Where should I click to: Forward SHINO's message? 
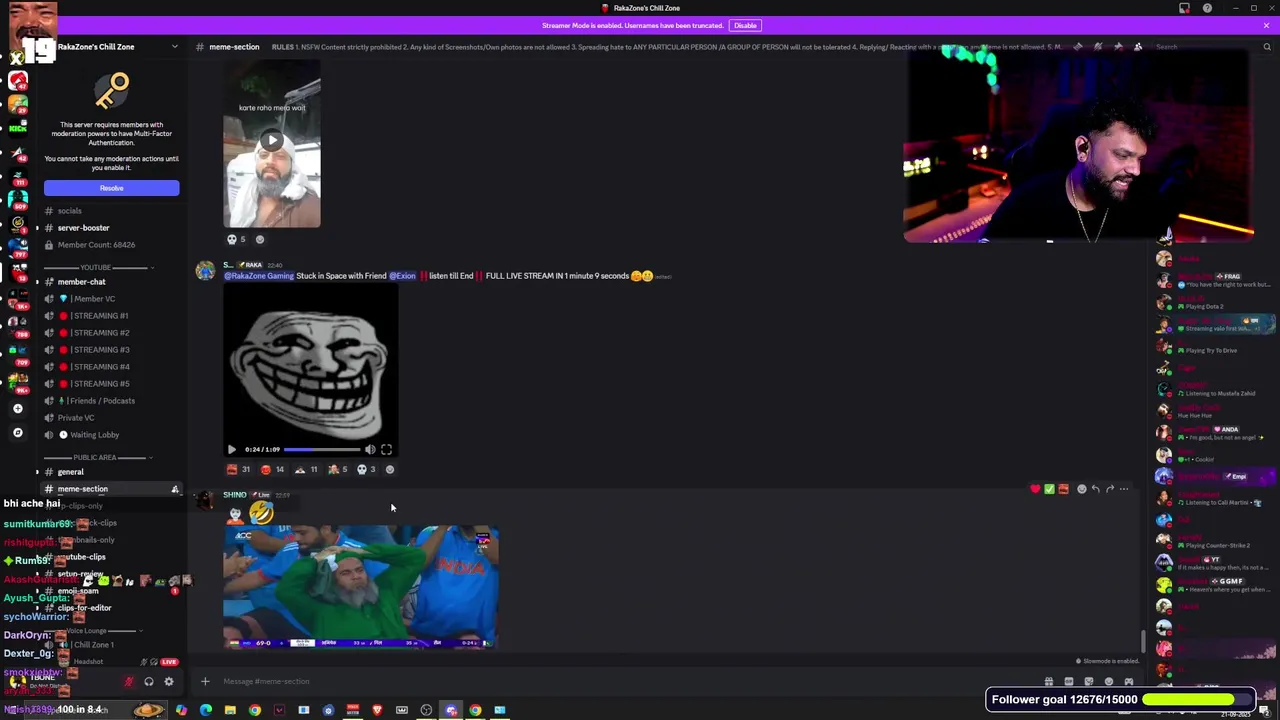pos(1110,489)
